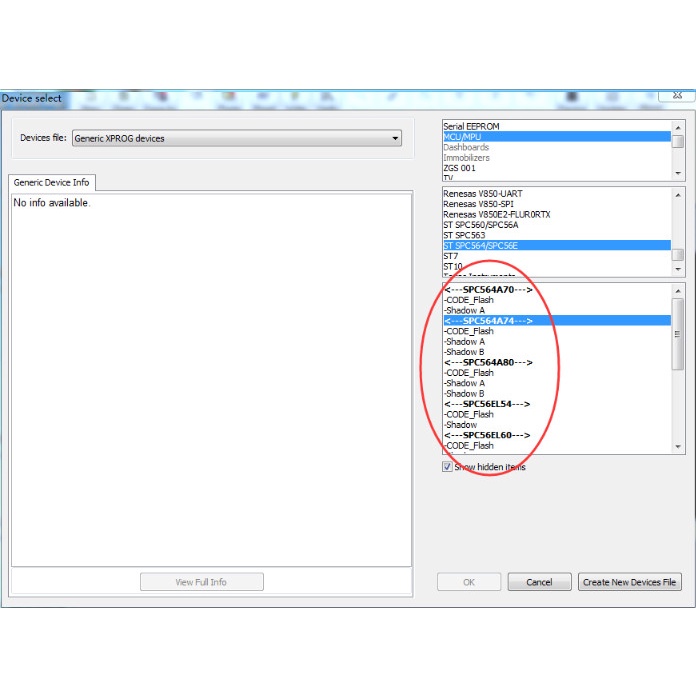Click Create New Devices File button
Screen dimensions: 696x696
[629, 582]
